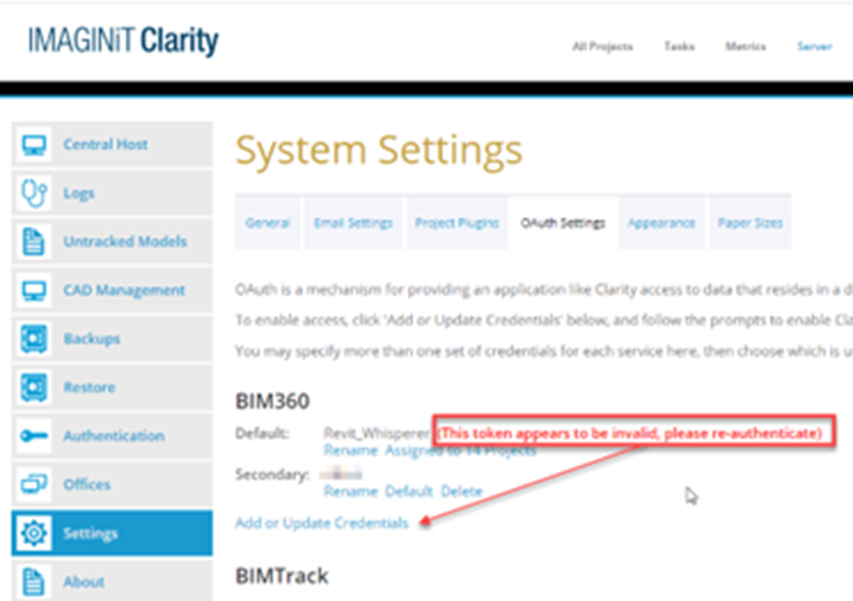This screenshot has height=601, width=853.
Task: Select the Appearance tab
Action: [661, 223]
